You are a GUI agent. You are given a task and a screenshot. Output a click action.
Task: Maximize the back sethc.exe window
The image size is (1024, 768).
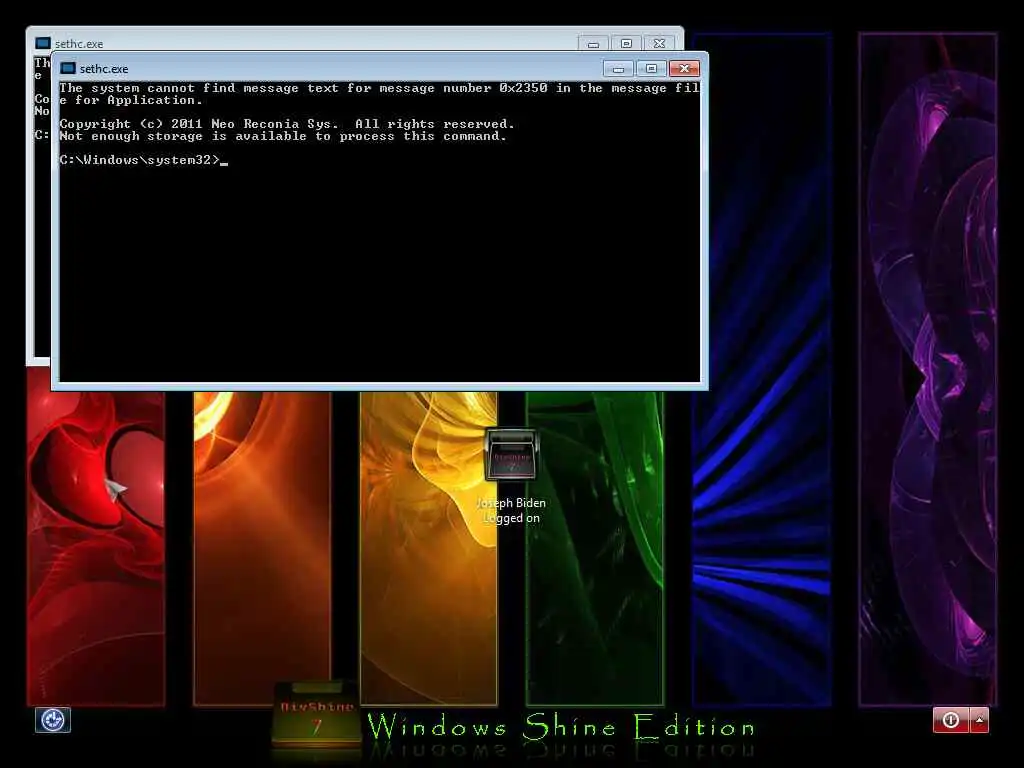pos(626,44)
